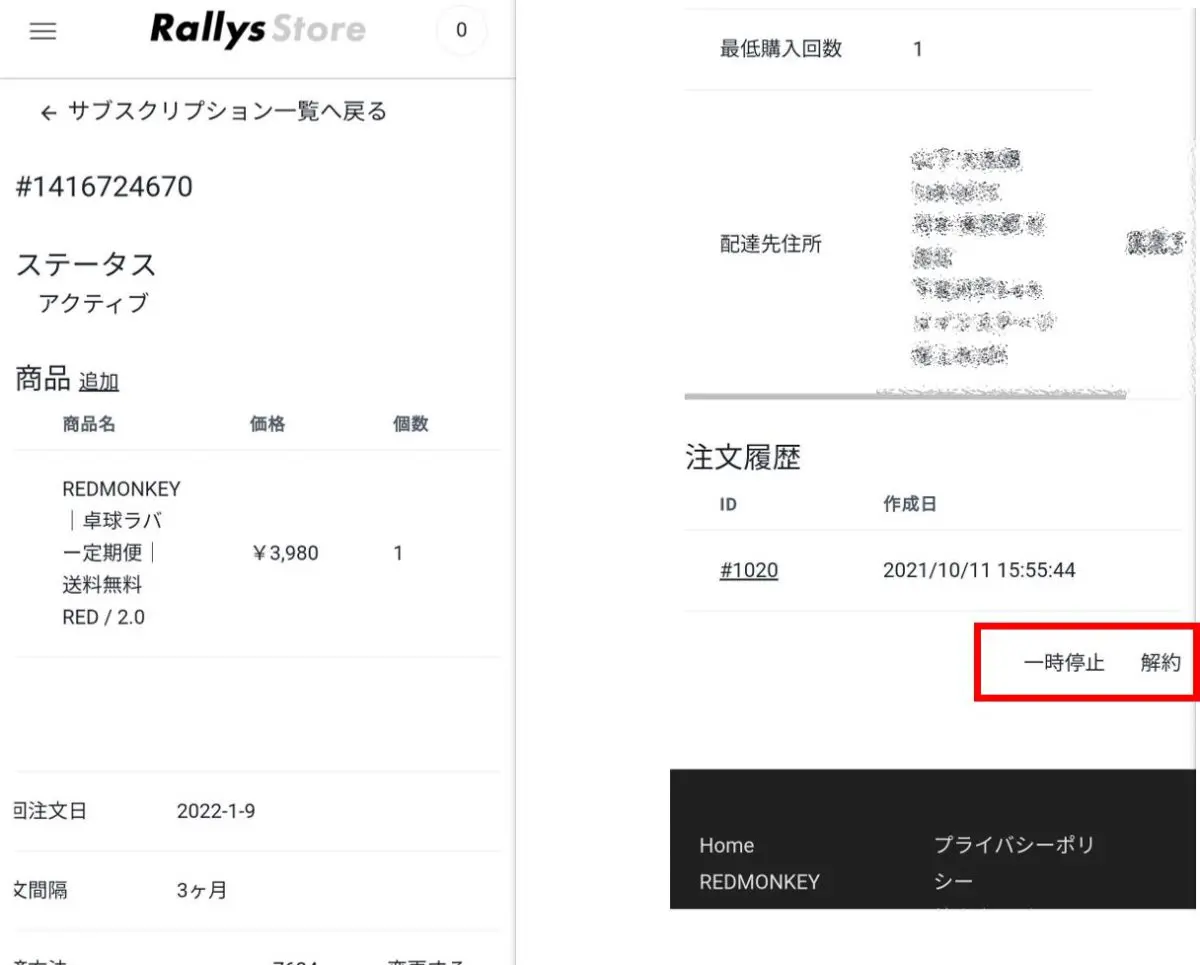
Task: Open REDMONKEY footer link
Action: point(759,881)
